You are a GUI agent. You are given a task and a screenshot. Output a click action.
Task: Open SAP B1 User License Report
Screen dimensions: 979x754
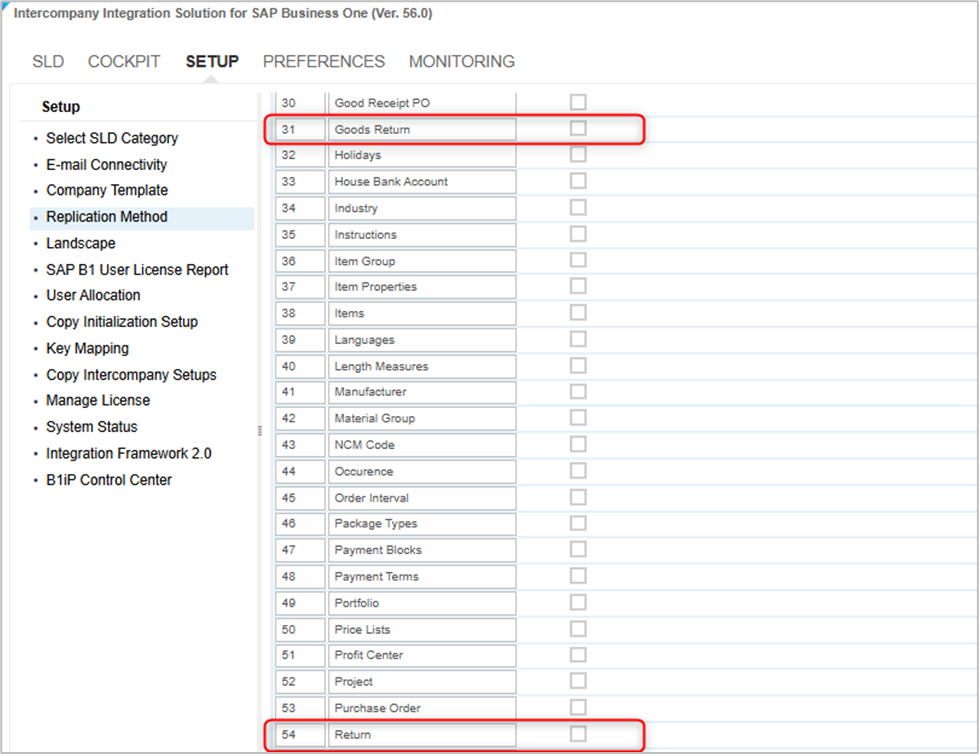(137, 270)
